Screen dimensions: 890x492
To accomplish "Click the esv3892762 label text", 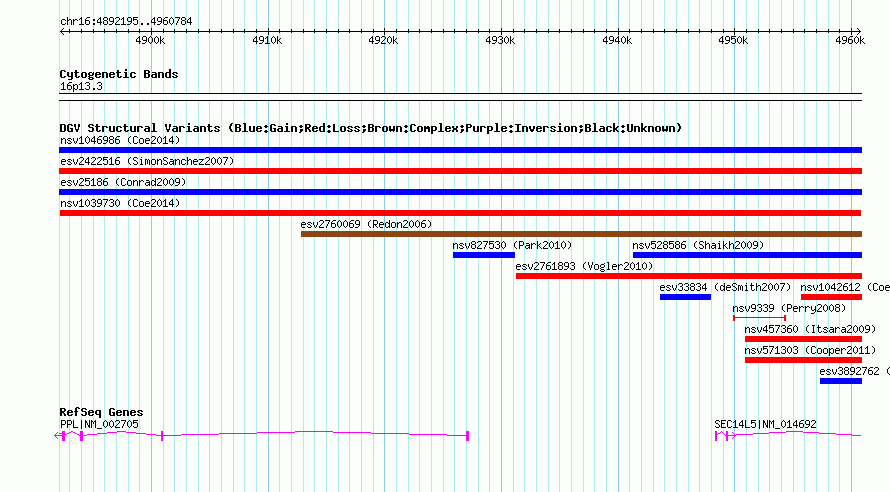I will click(x=854, y=371).
